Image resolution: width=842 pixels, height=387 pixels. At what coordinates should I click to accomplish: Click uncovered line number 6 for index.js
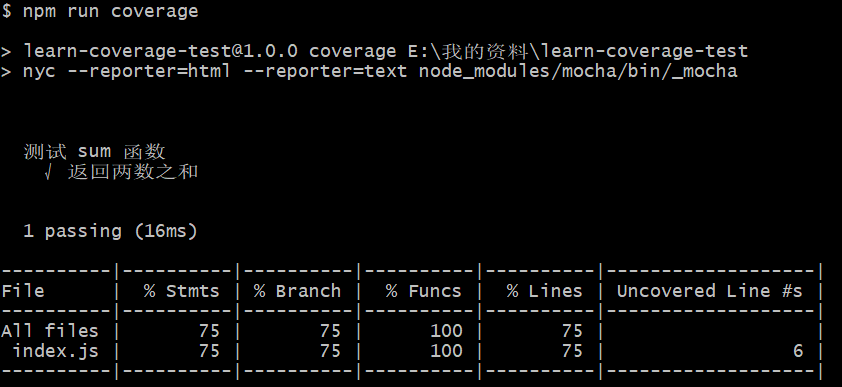pos(798,351)
